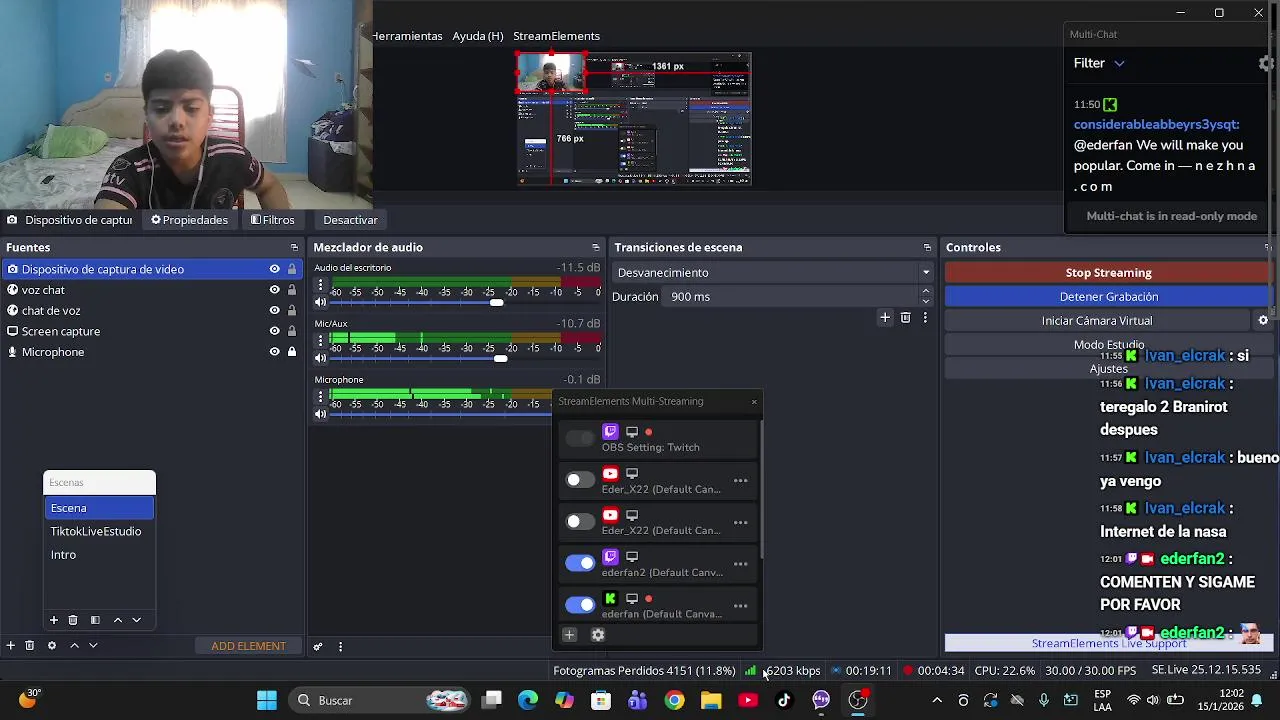Disable ederfan Kick destination switch

[580, 605]
